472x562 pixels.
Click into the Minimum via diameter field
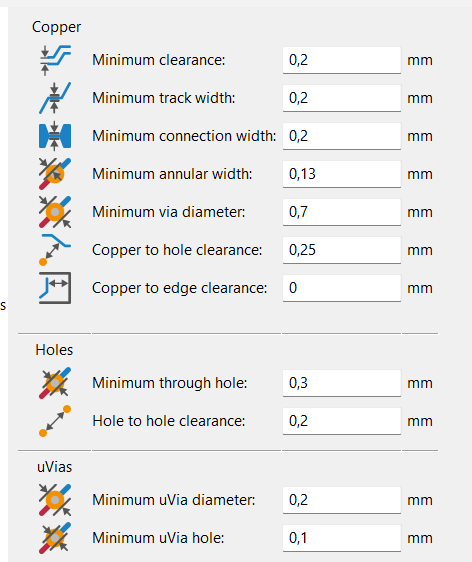click(x=342, y=212)
